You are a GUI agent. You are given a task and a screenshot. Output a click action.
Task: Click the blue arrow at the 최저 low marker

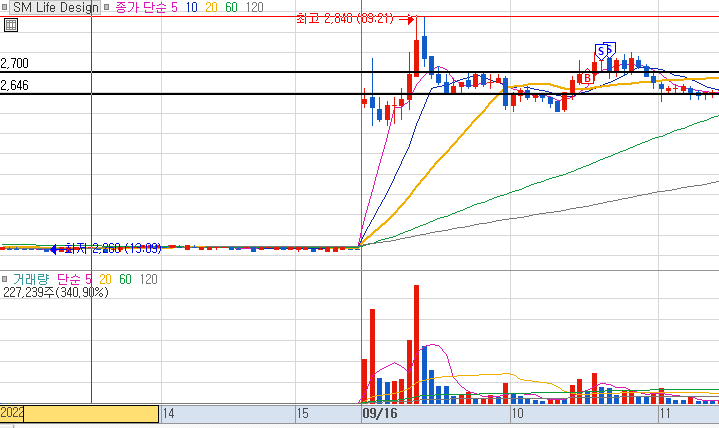pyautogui.click(x=54, y=249)
